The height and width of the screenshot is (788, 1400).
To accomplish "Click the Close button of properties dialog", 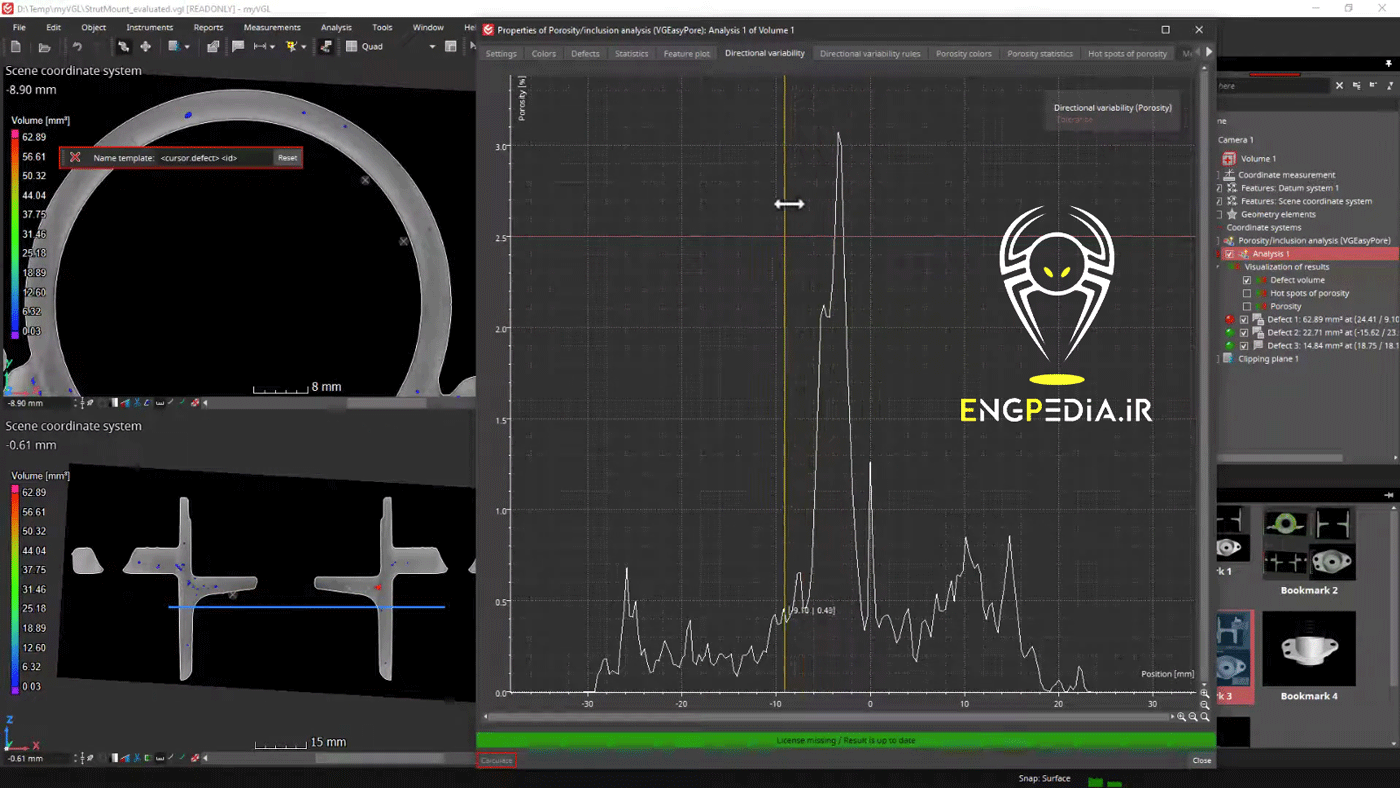I will [1202, 760].
